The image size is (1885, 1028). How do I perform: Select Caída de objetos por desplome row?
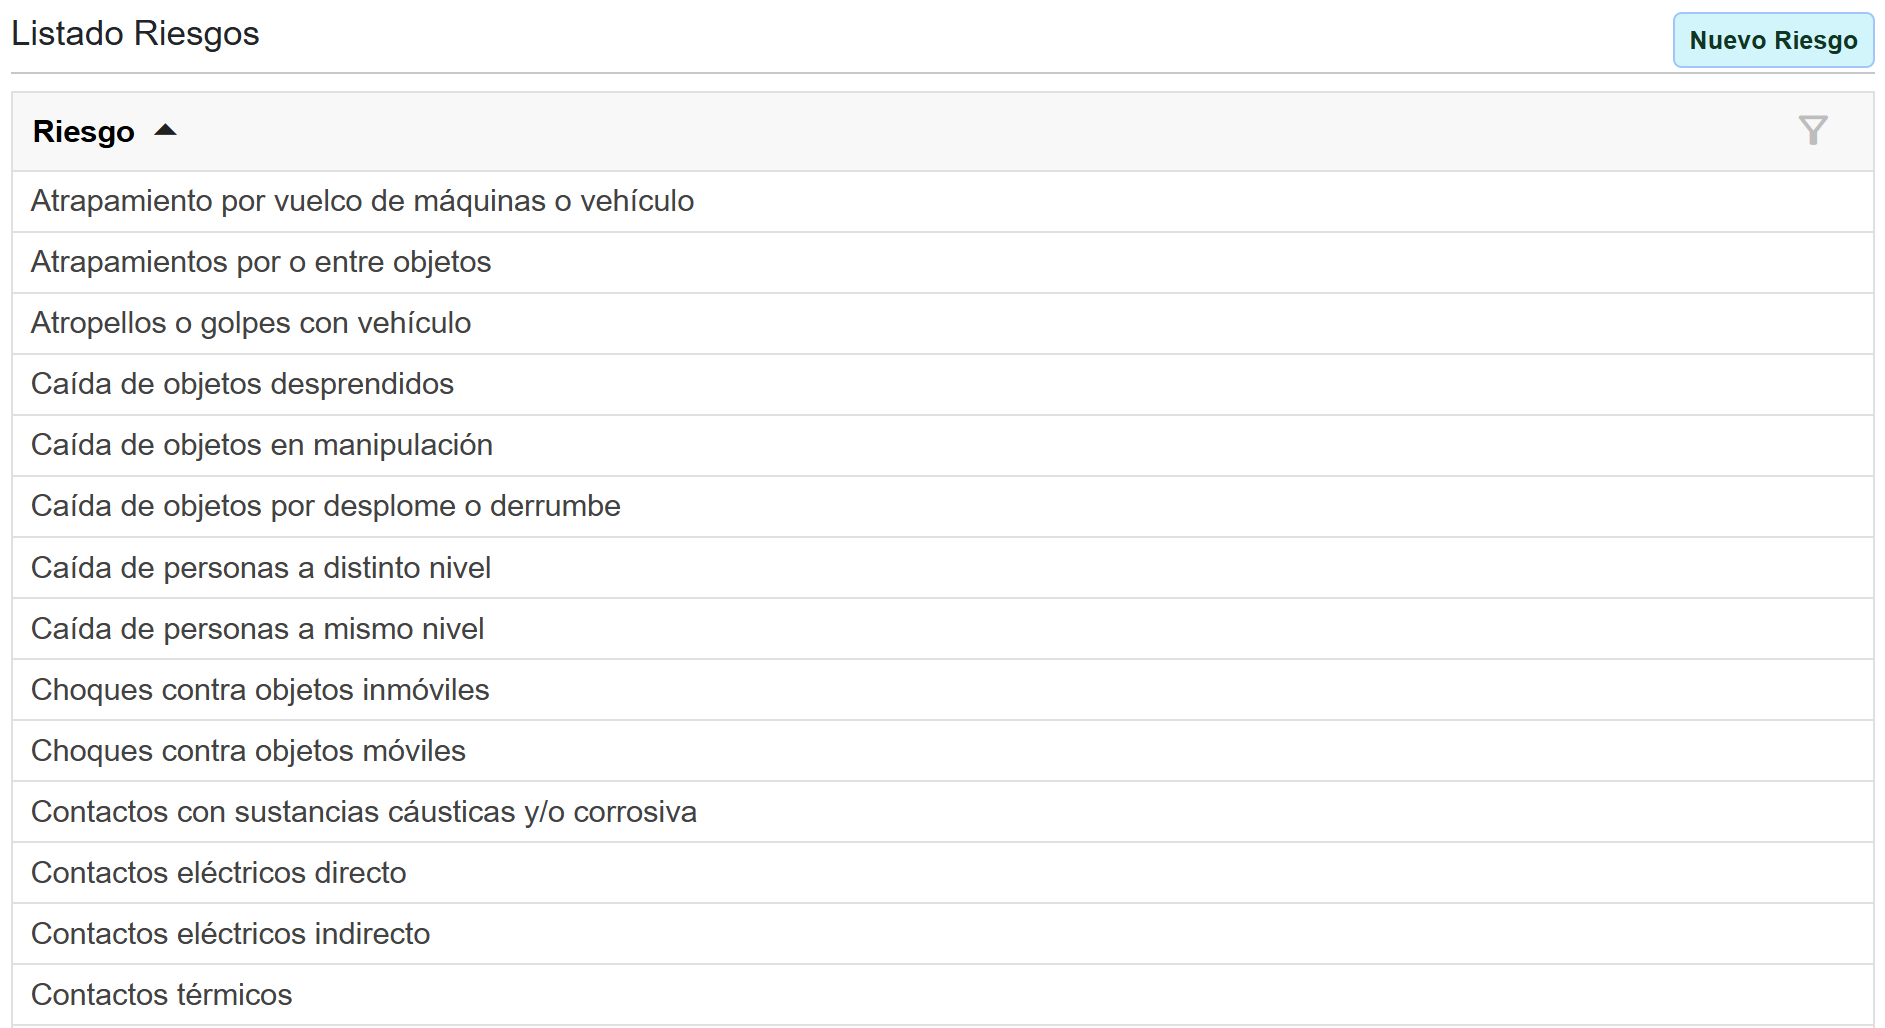[x=326, y=506]
